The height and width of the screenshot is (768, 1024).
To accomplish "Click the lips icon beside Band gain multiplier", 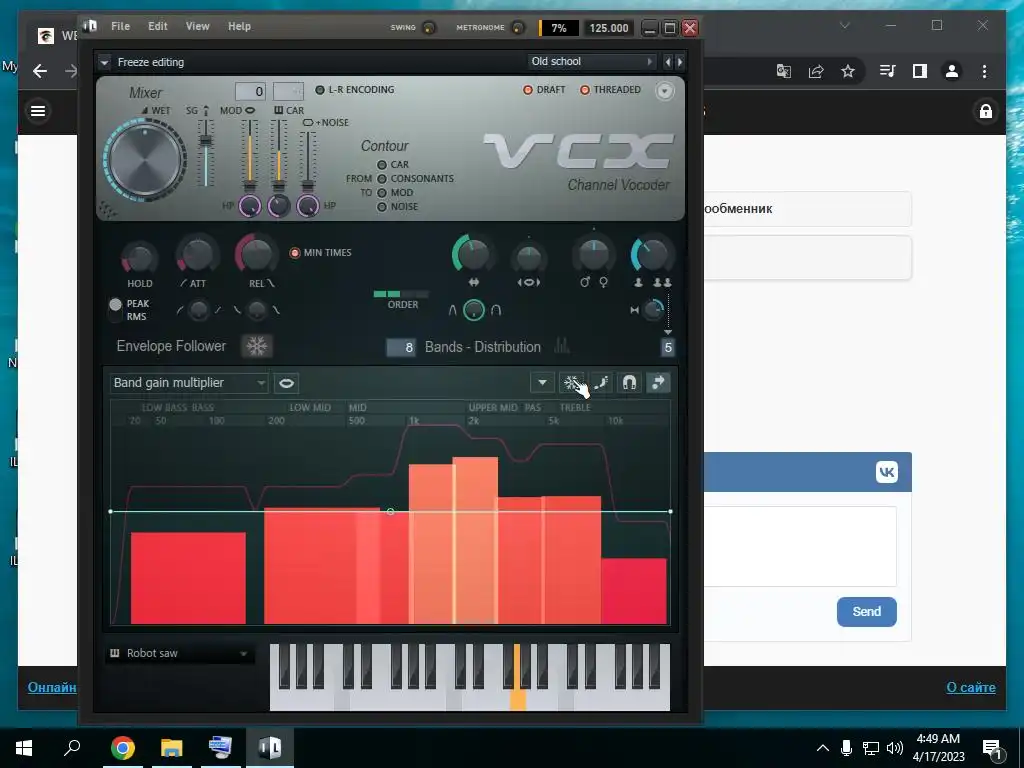I will 286,383.
